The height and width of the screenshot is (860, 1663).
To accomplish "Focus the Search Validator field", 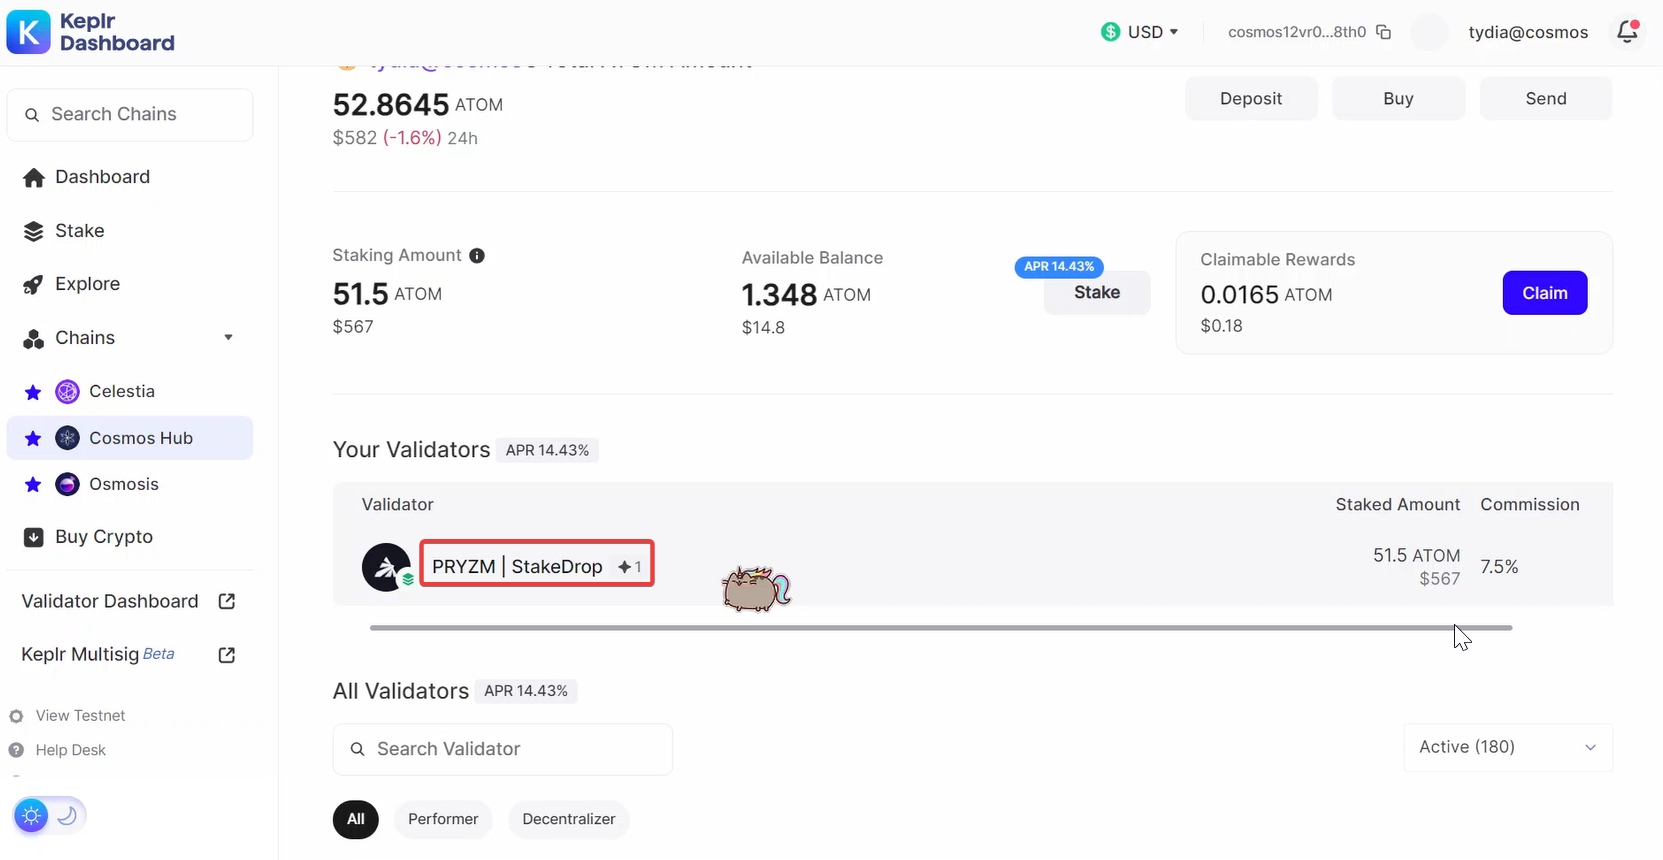I will coord(502,749).
